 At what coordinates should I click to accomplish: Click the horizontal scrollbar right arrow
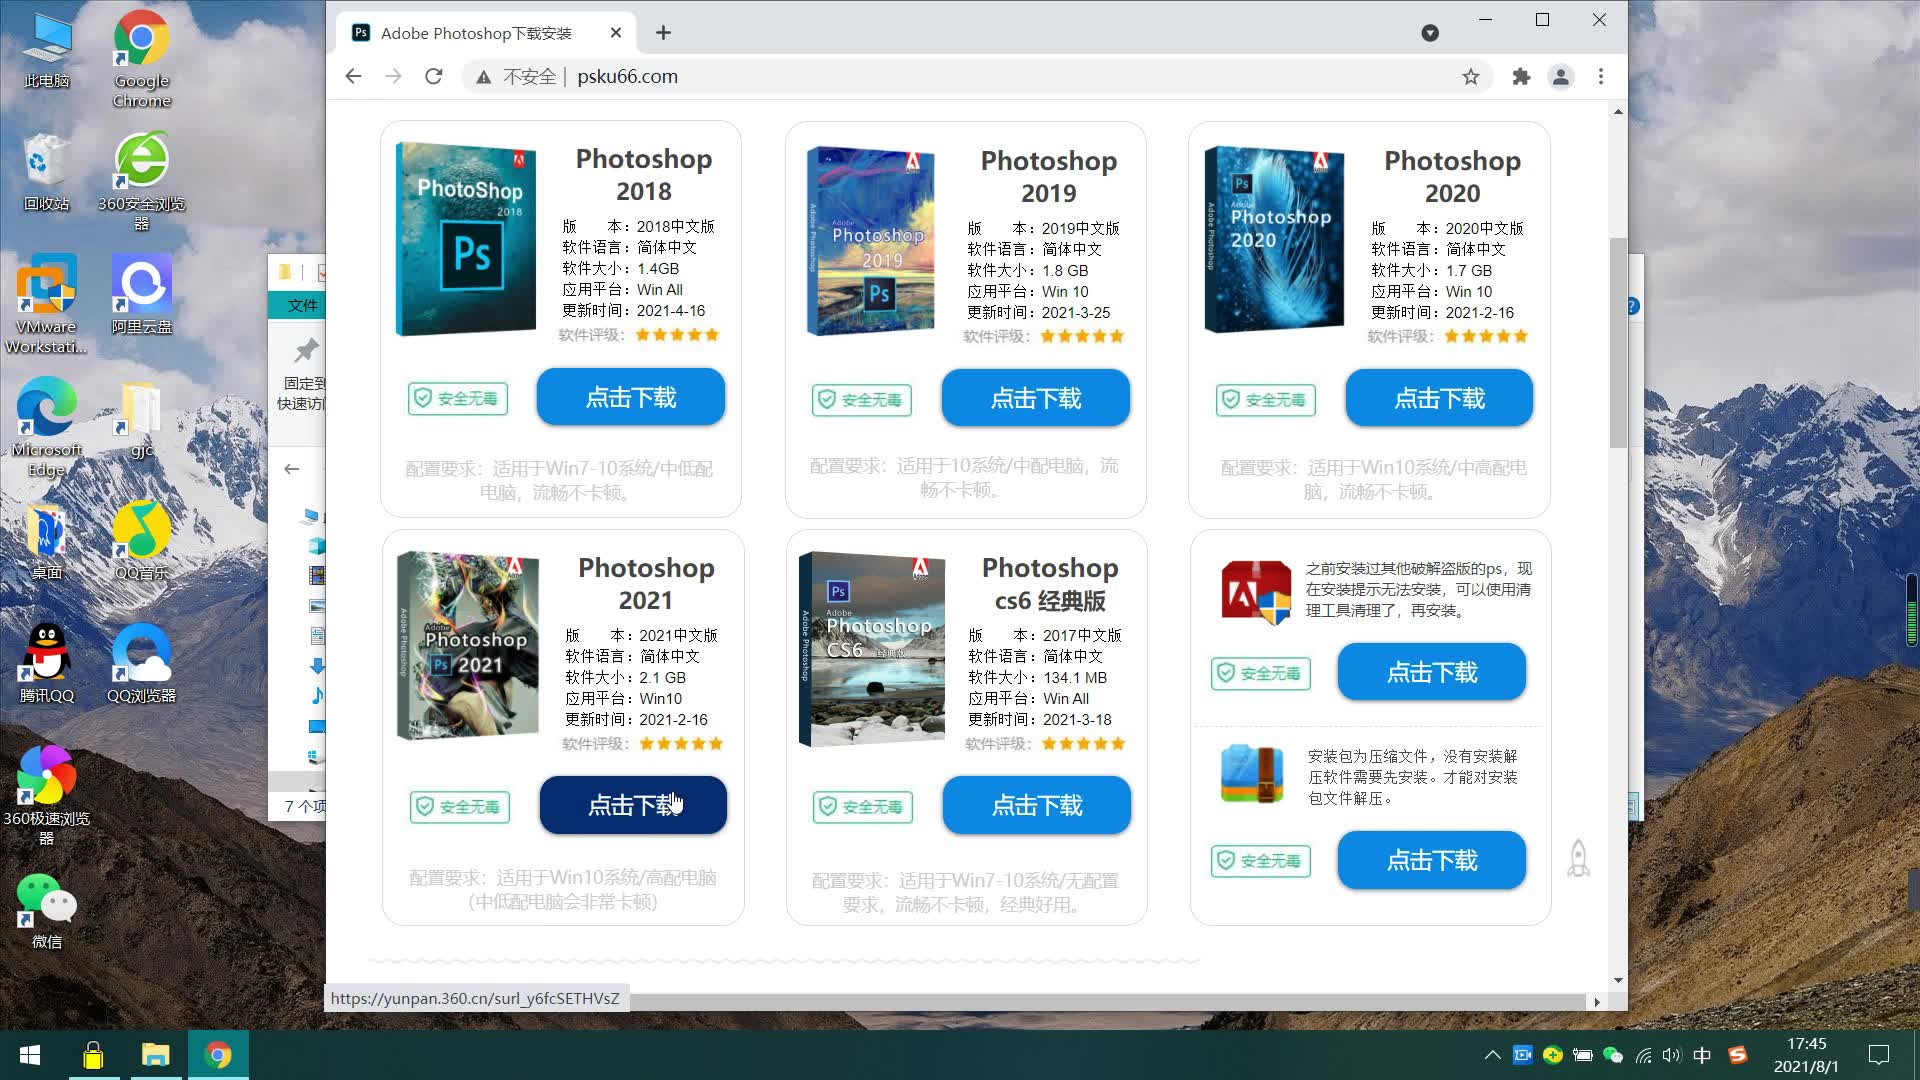tap(1597, 1002)
